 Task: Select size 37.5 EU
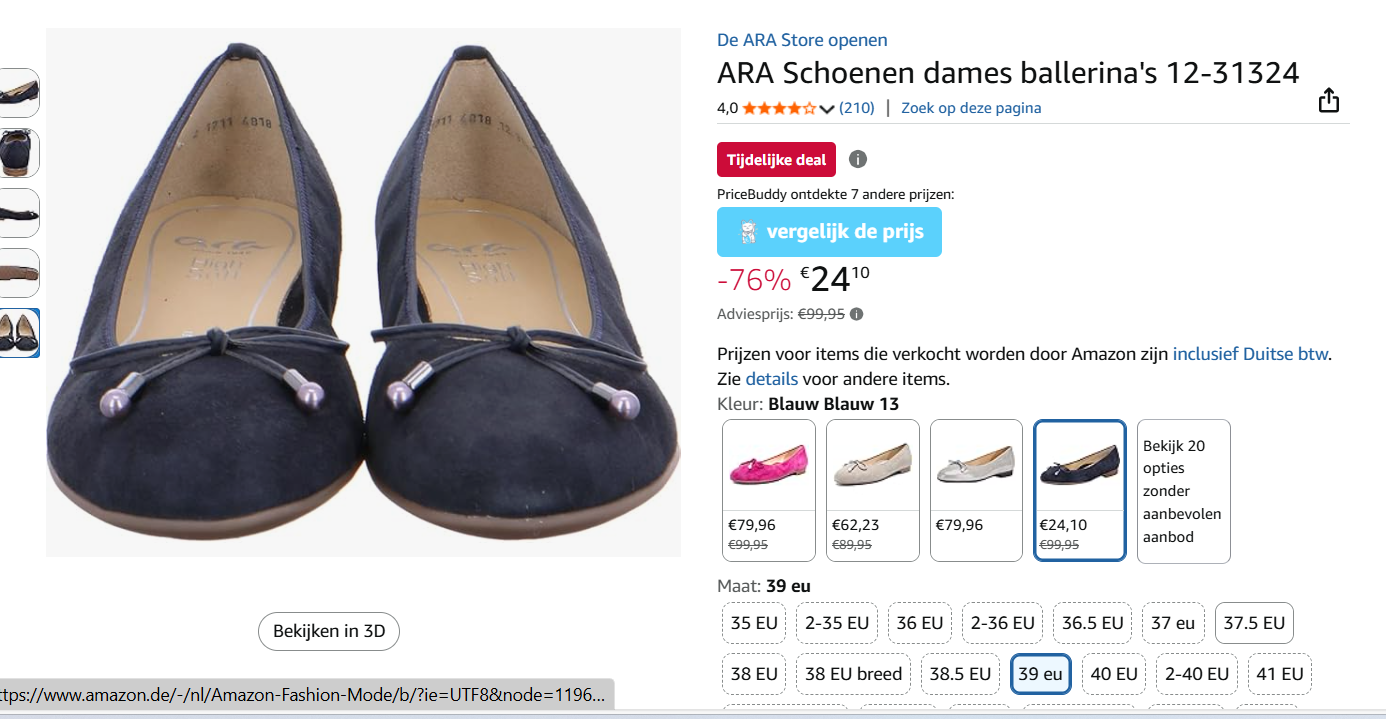1254,622
